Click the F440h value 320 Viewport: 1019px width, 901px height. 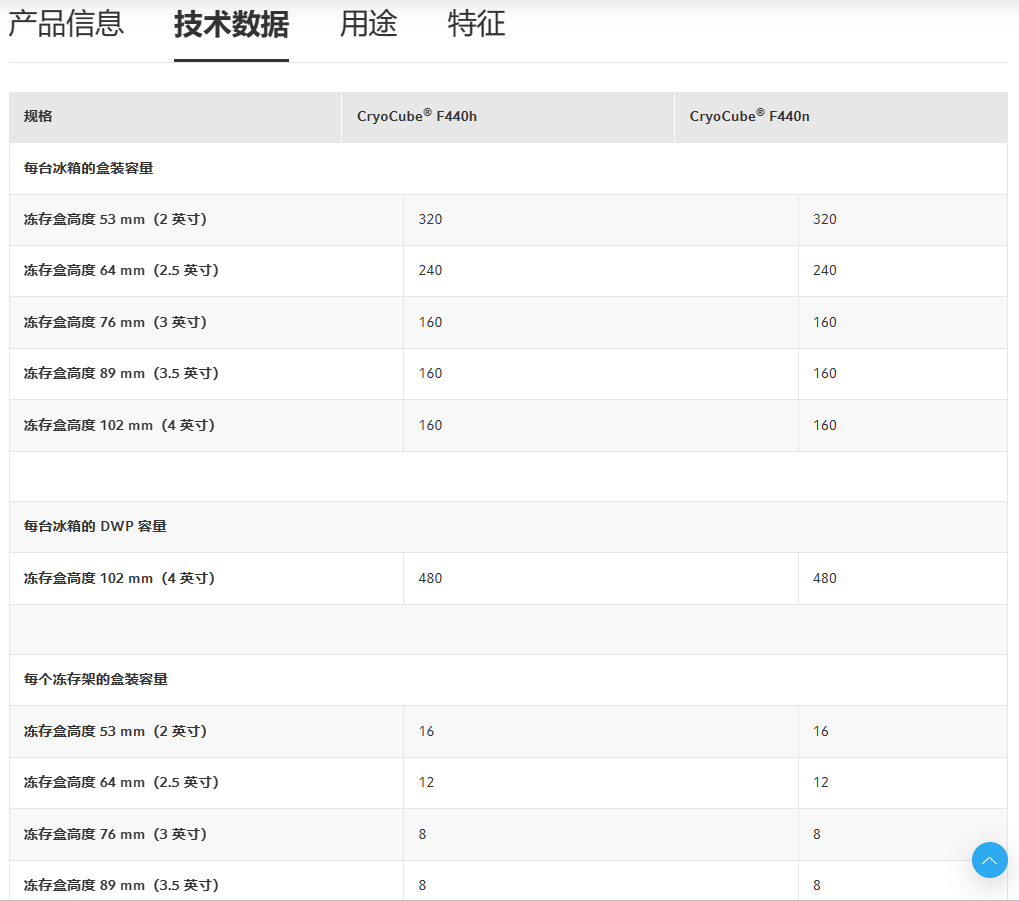click(430, 220)
